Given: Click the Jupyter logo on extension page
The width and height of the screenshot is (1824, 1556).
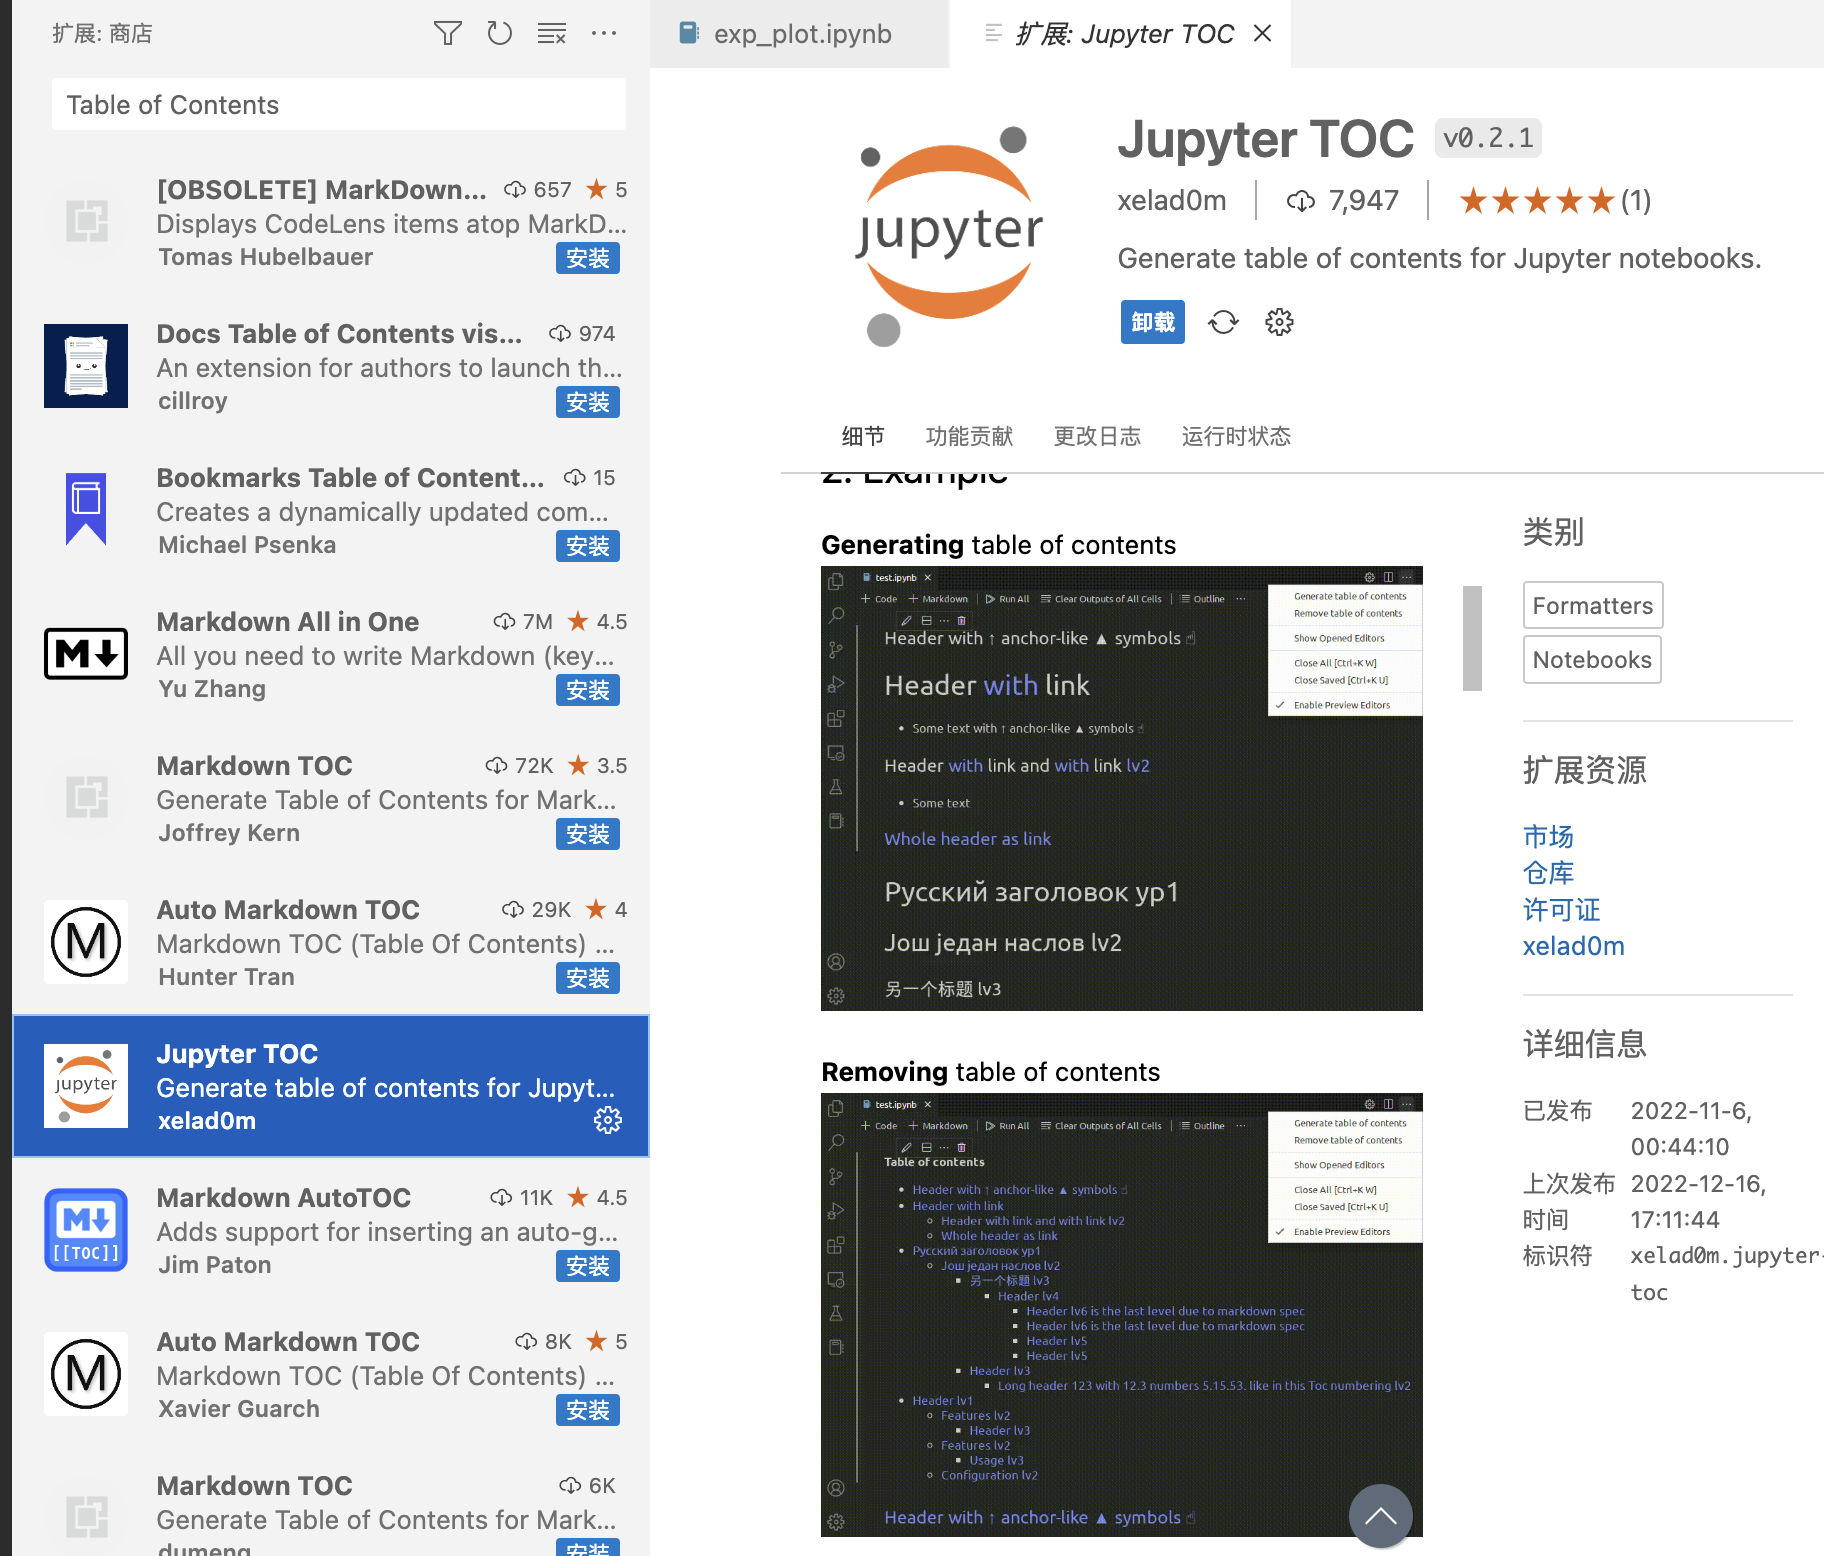Looking at the screenshot, I should (949, 236).
